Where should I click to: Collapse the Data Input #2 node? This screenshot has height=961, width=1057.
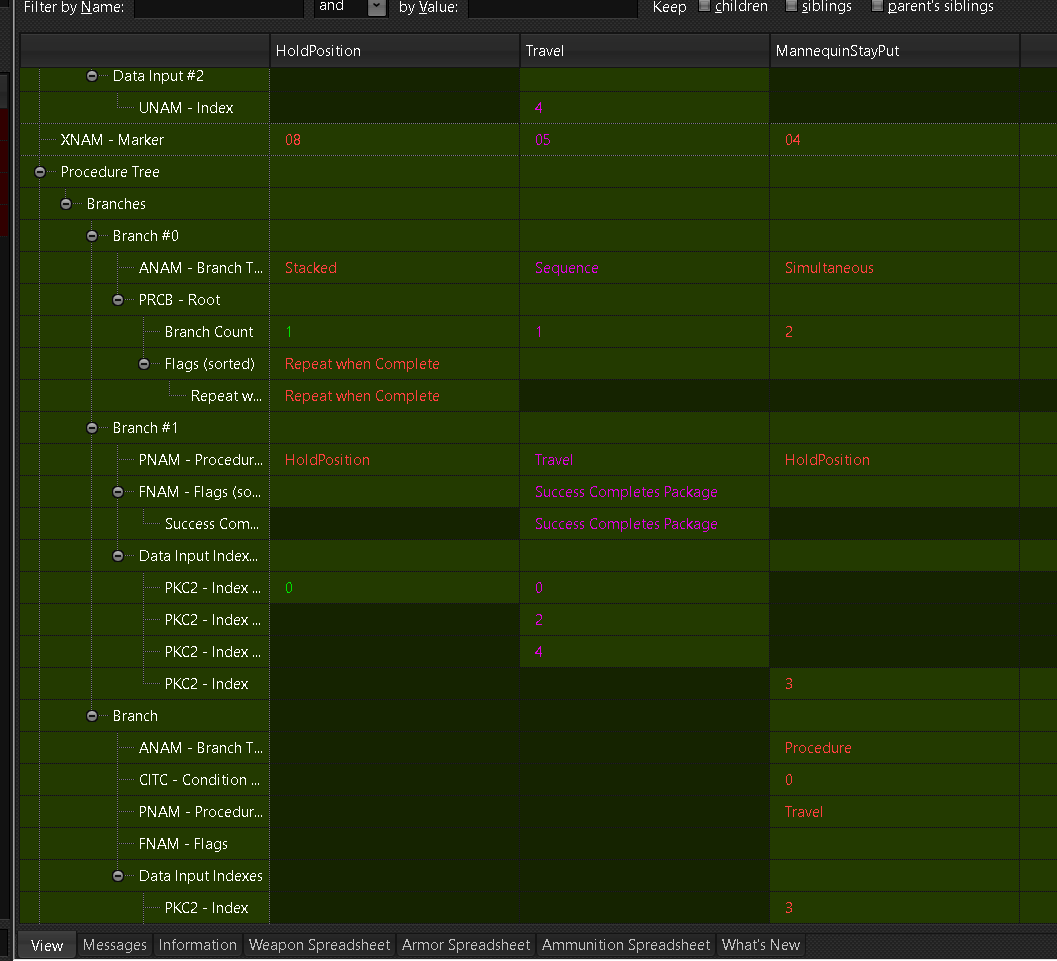click(x=92, y=76)
